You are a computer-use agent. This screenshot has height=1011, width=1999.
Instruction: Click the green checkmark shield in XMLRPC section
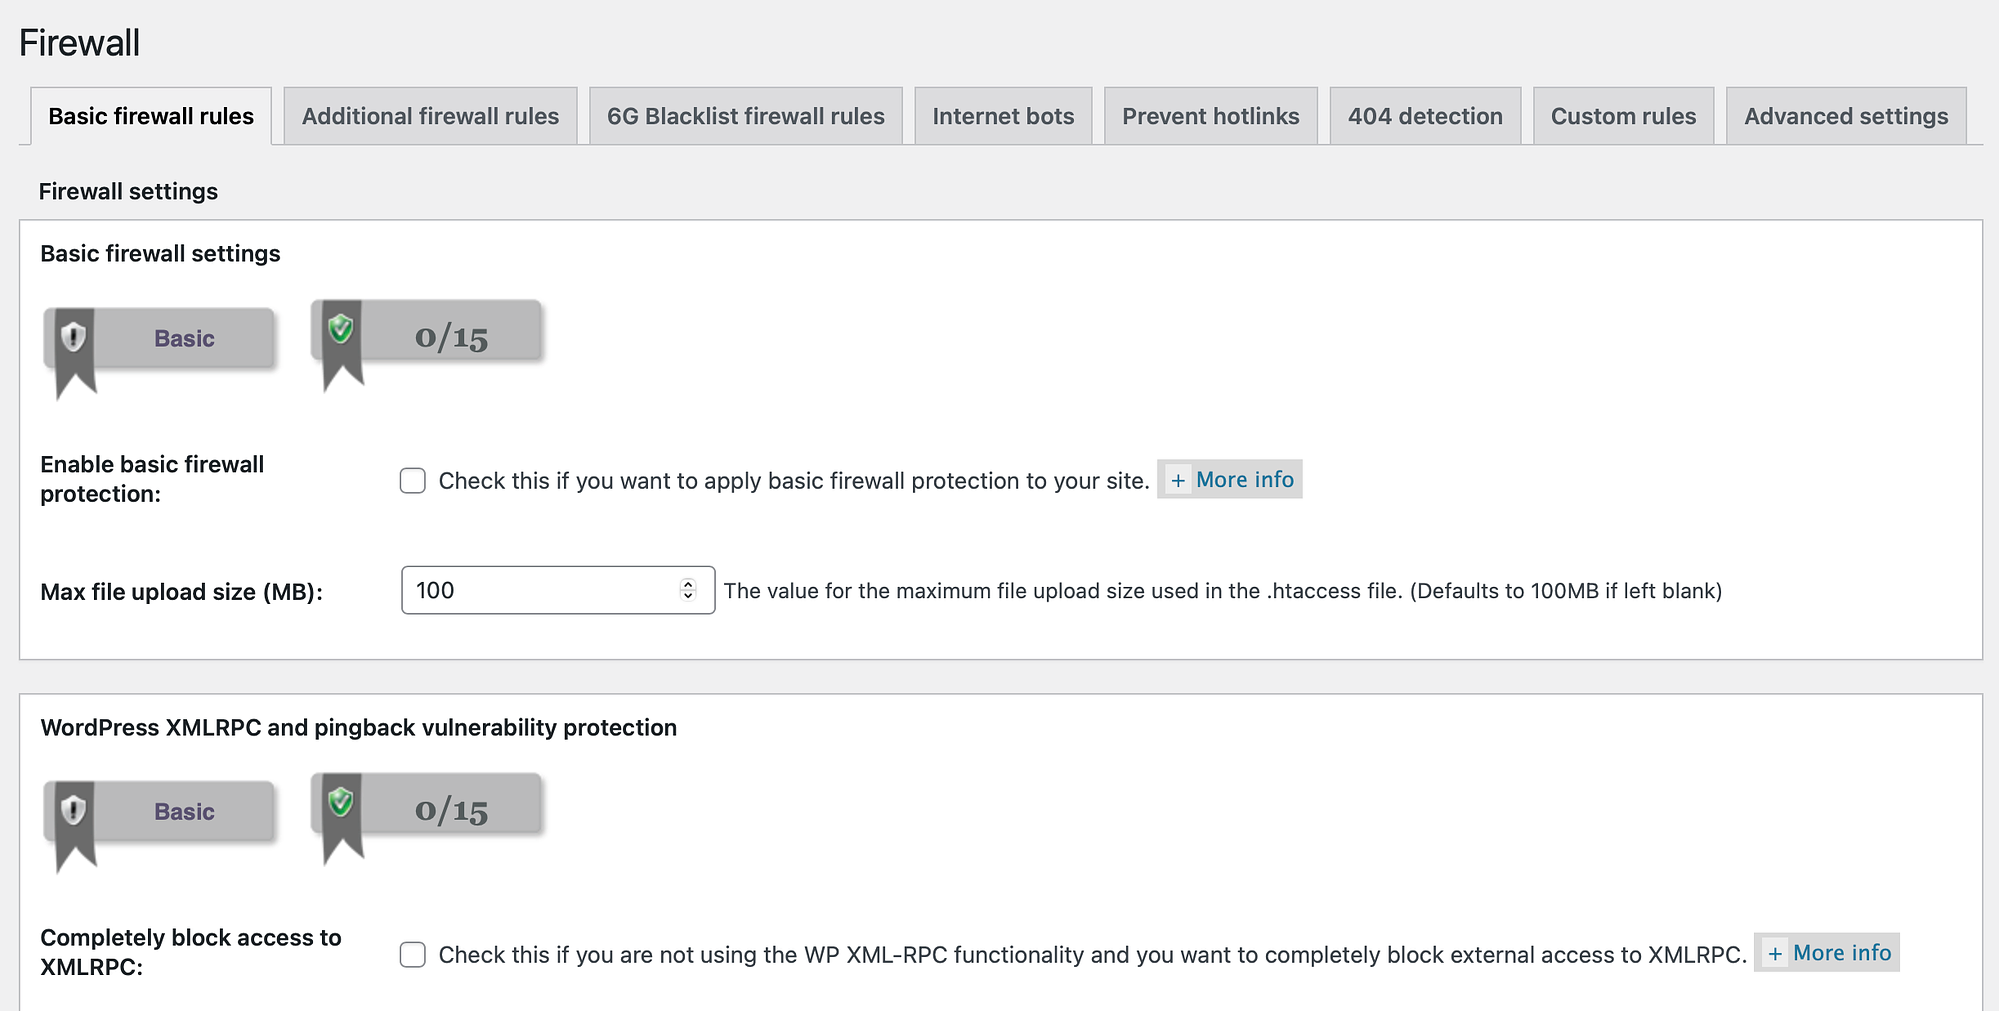point(341,801)
